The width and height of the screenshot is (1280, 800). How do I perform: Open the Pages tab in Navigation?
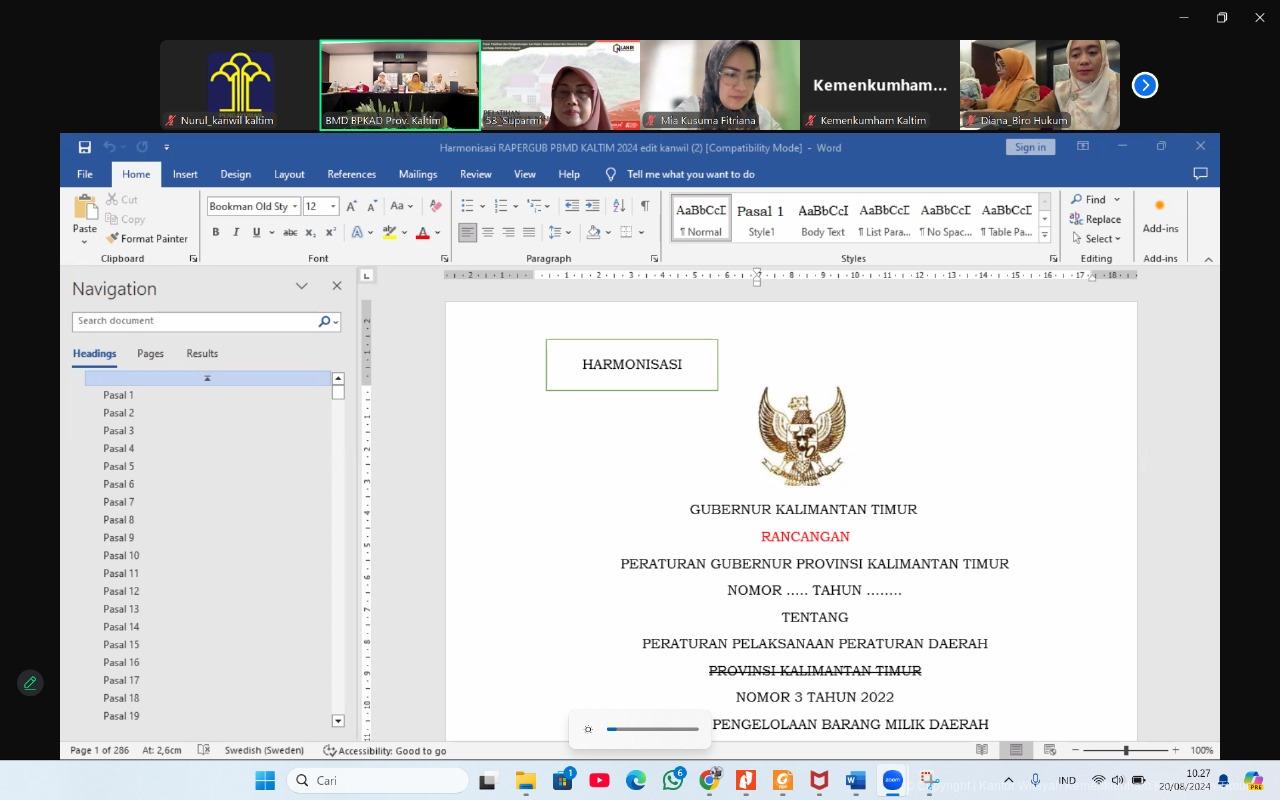(150, 353)
